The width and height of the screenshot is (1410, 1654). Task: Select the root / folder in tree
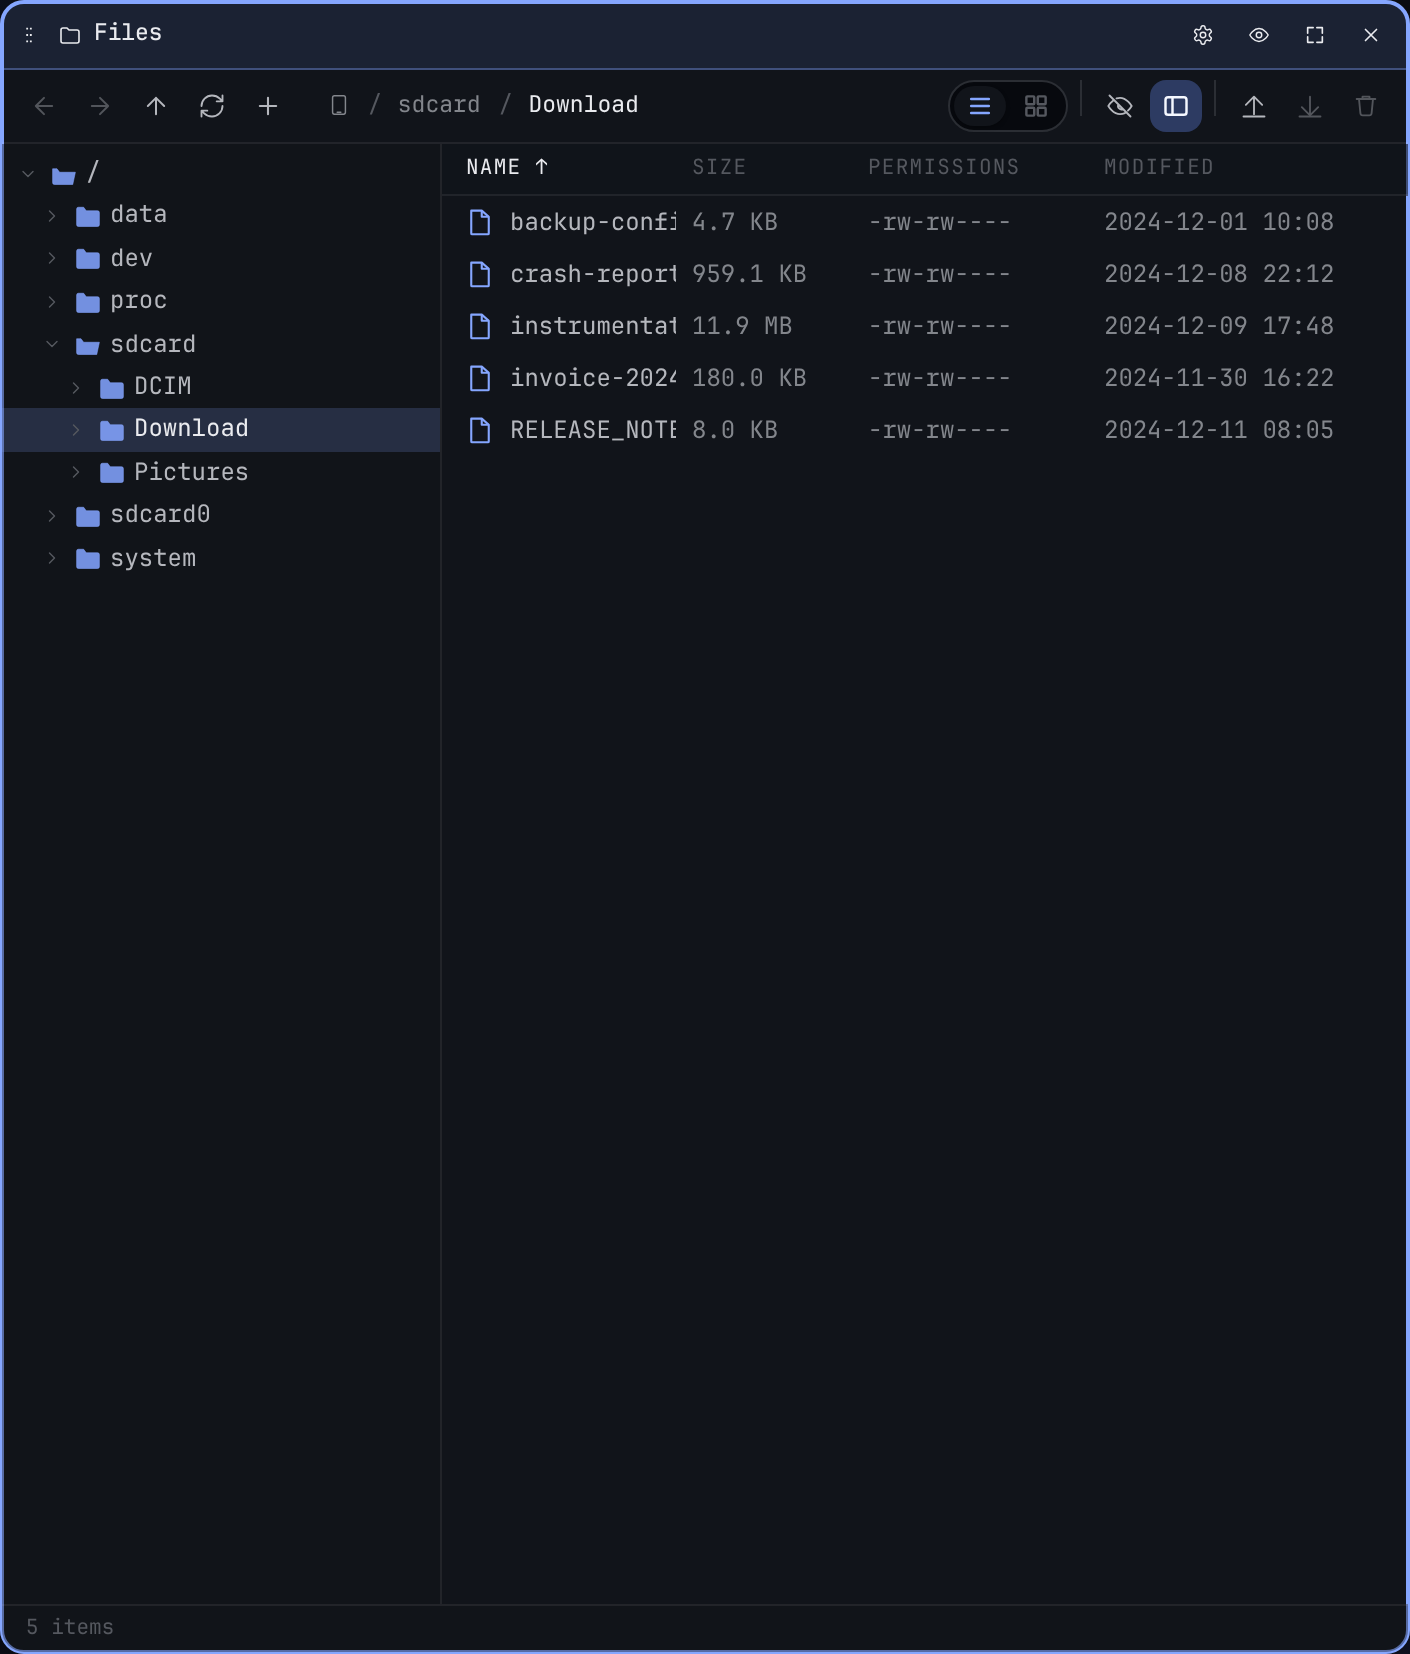[x=222, y=173]
